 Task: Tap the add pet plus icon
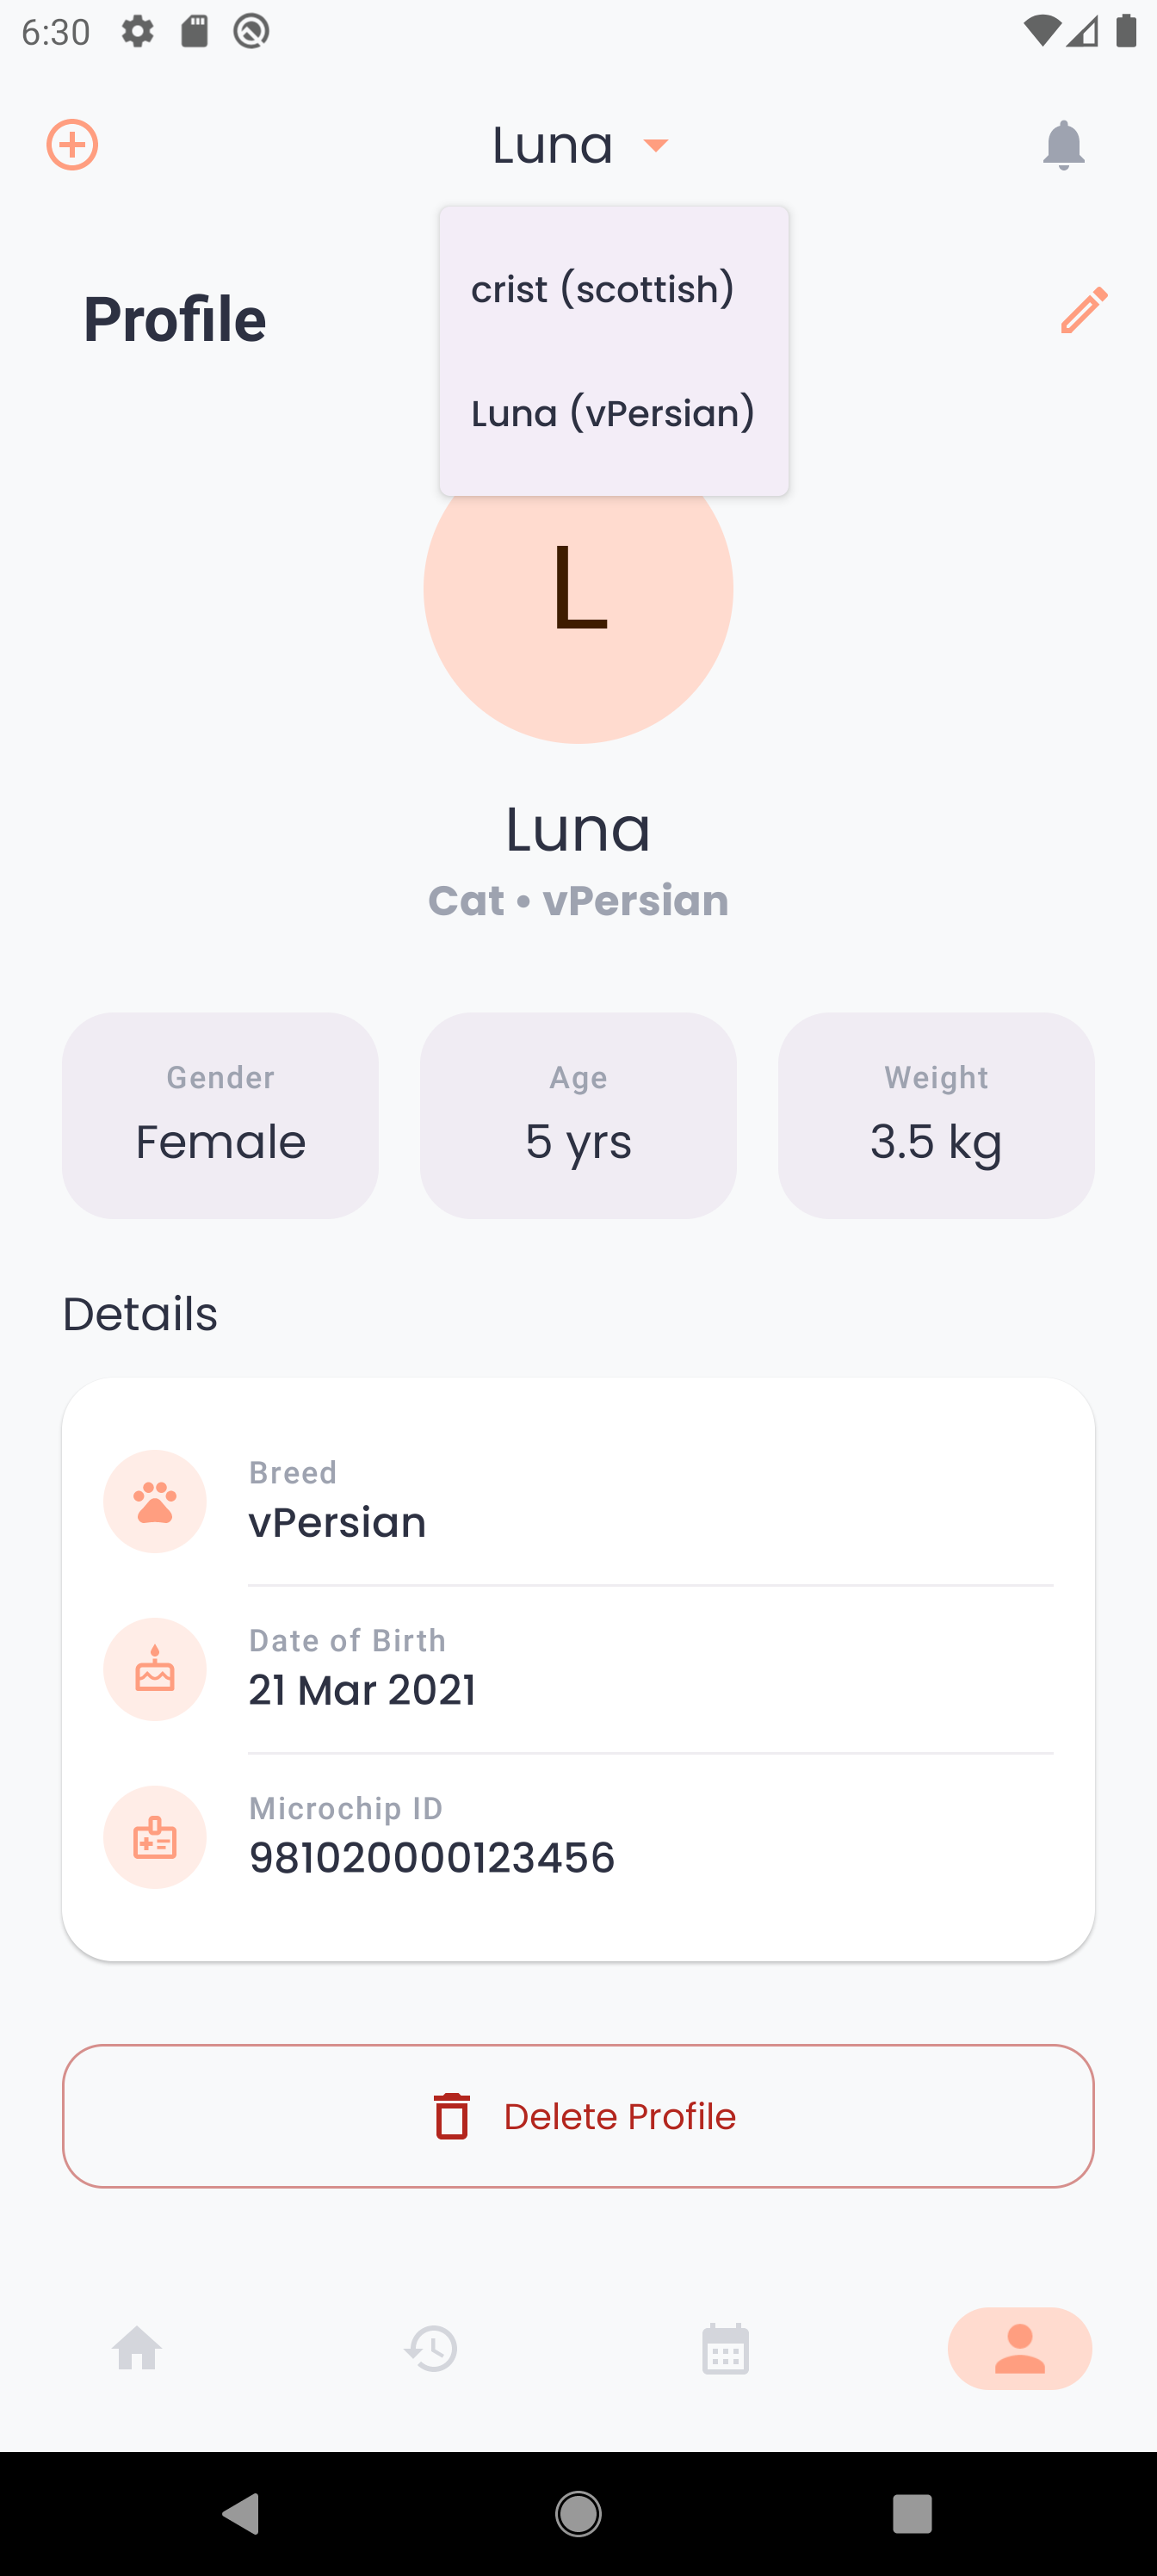pyautogui.click(x=72, y=145)
